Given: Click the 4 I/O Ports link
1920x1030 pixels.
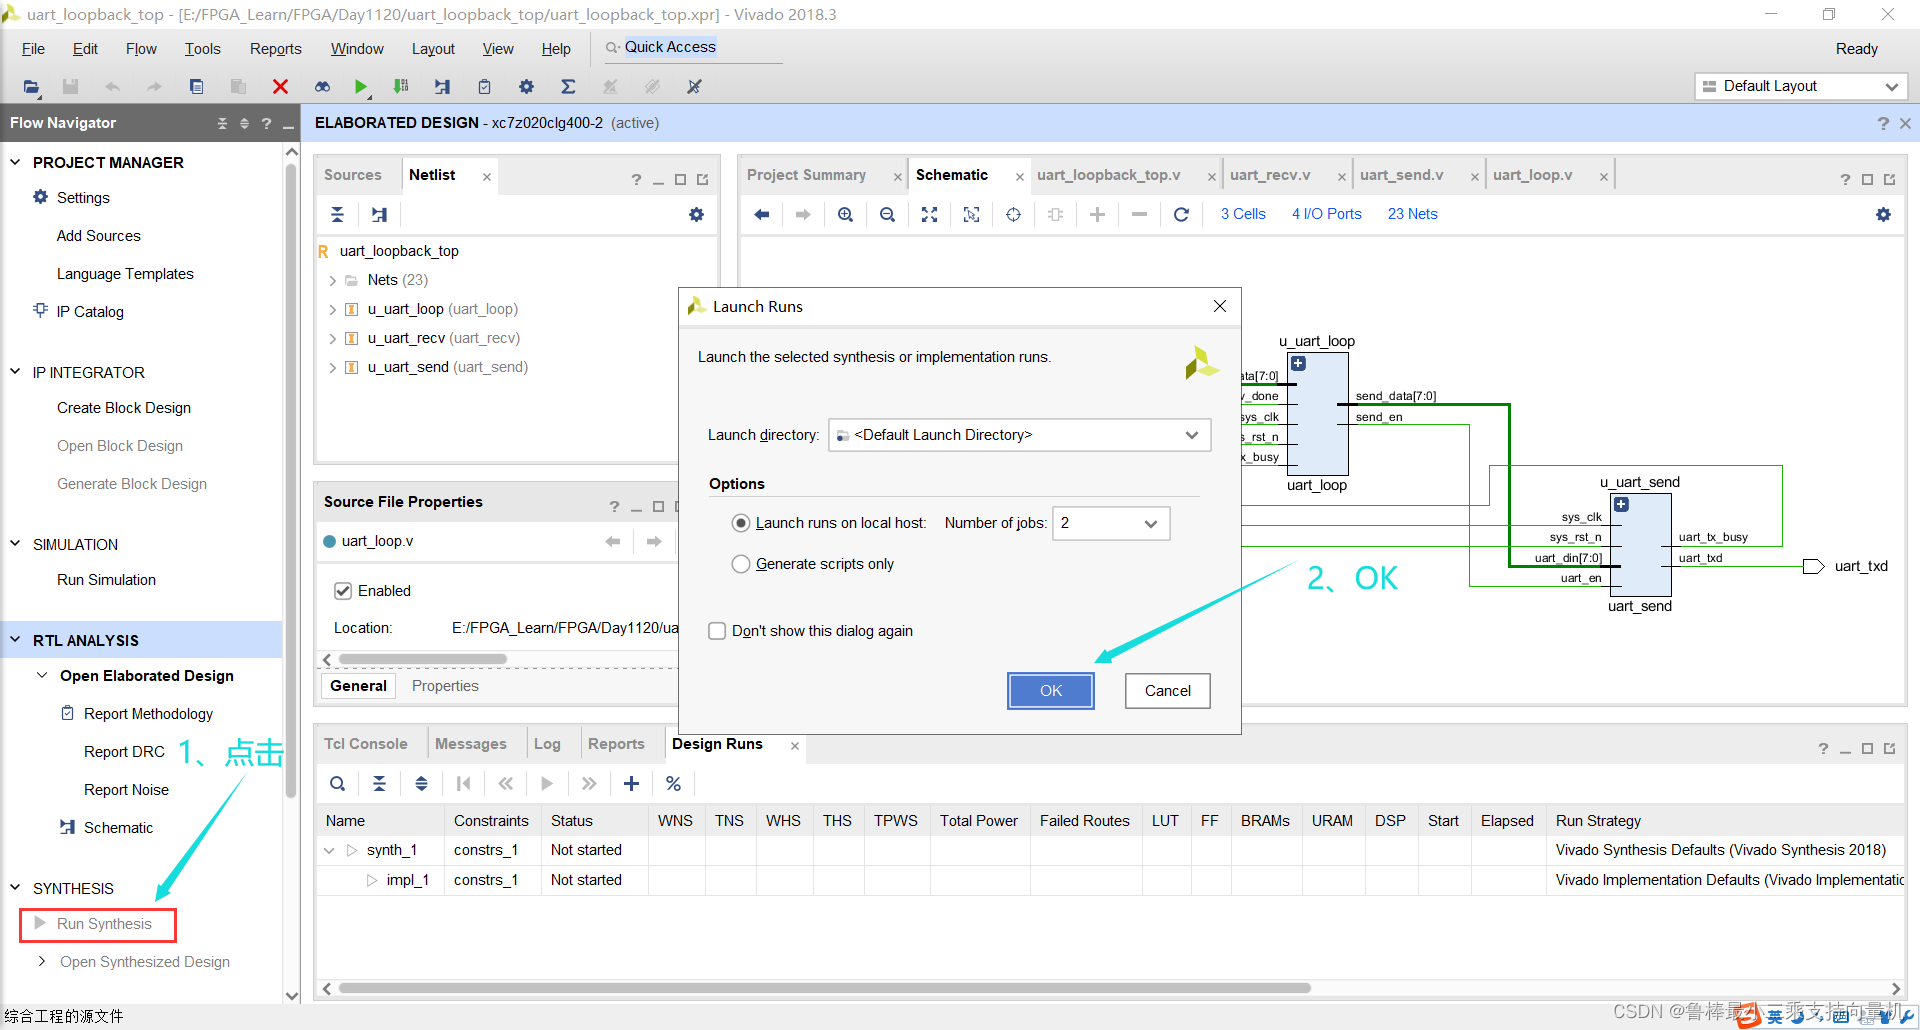Looking at the screenshot, I should point(1326,214).
